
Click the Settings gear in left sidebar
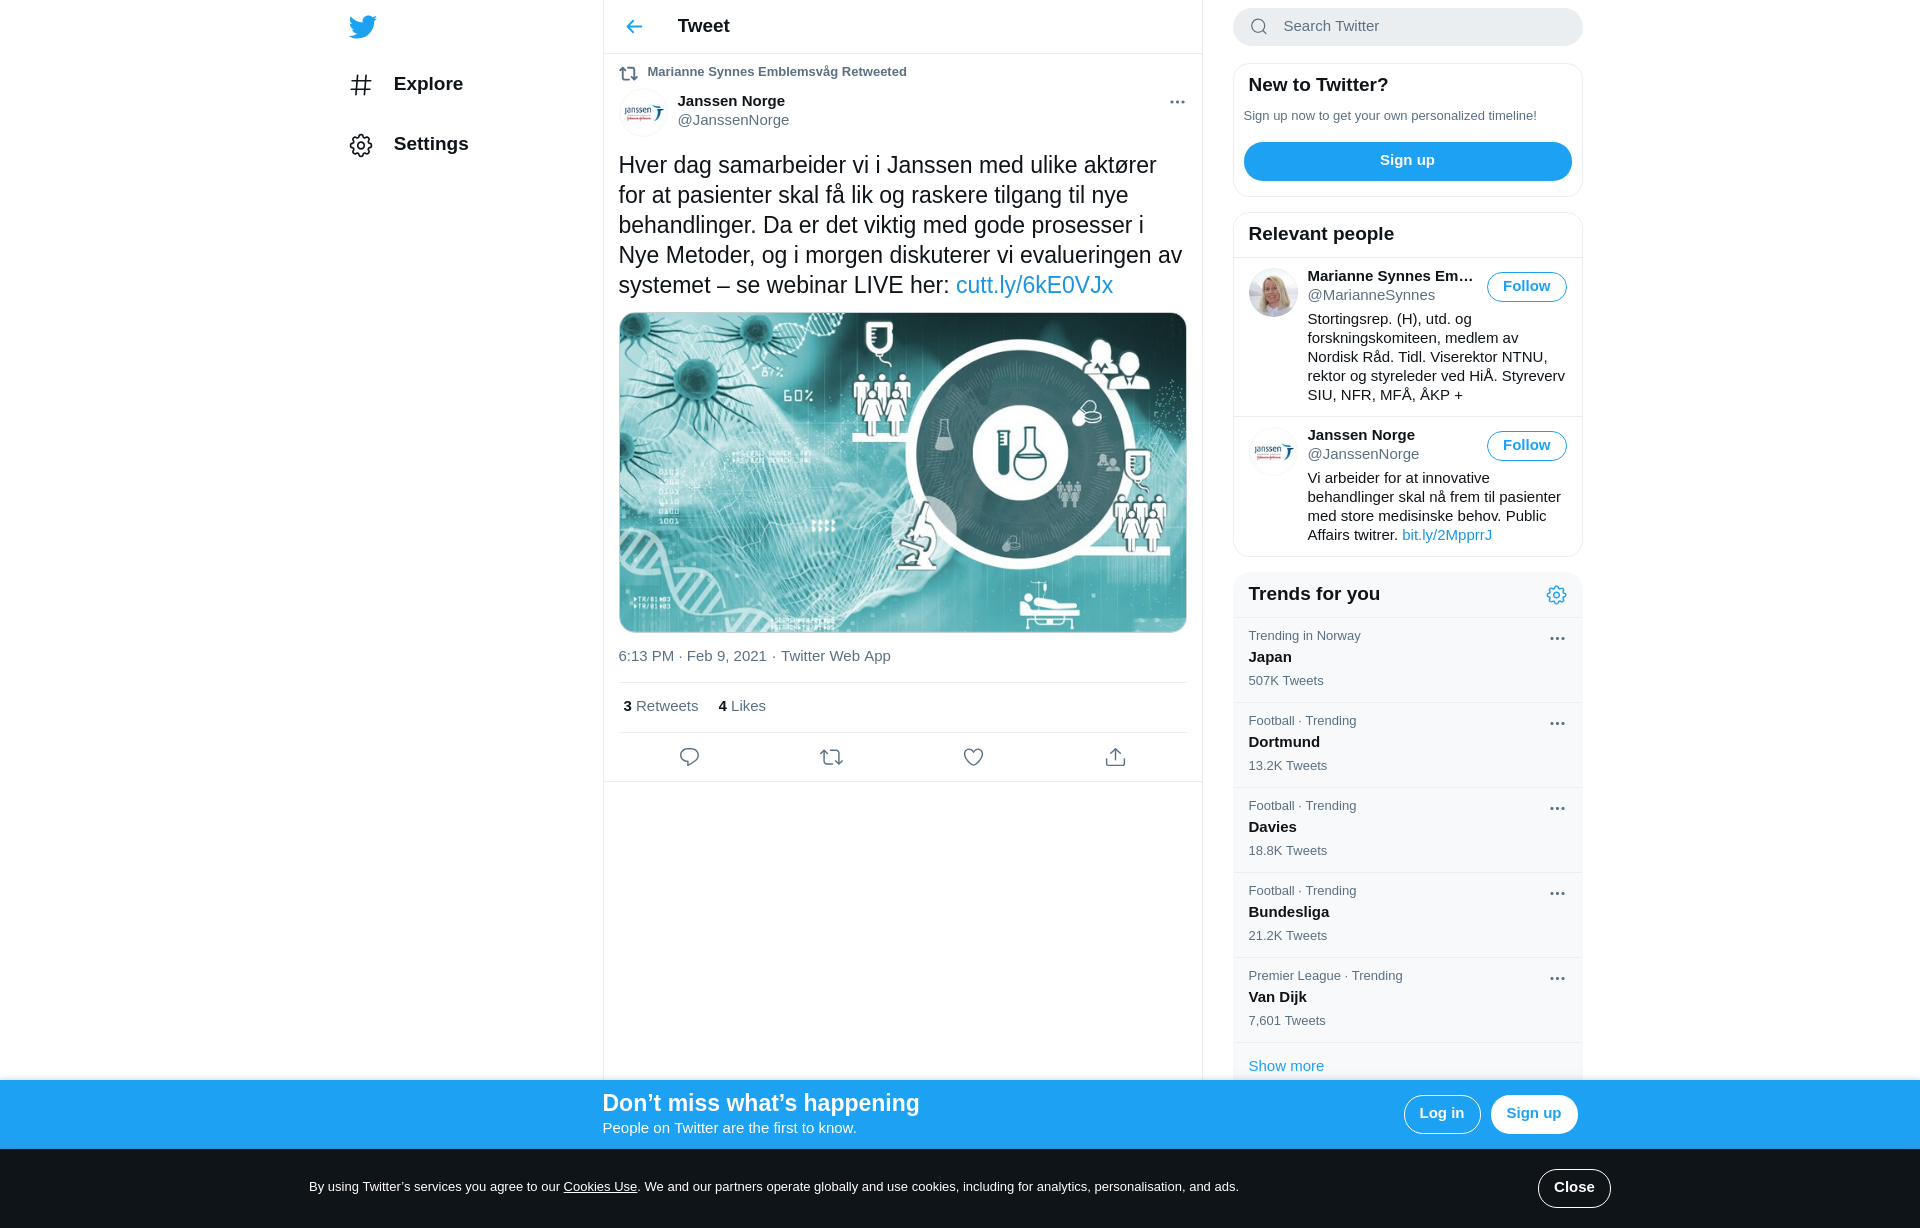point(361,145)
